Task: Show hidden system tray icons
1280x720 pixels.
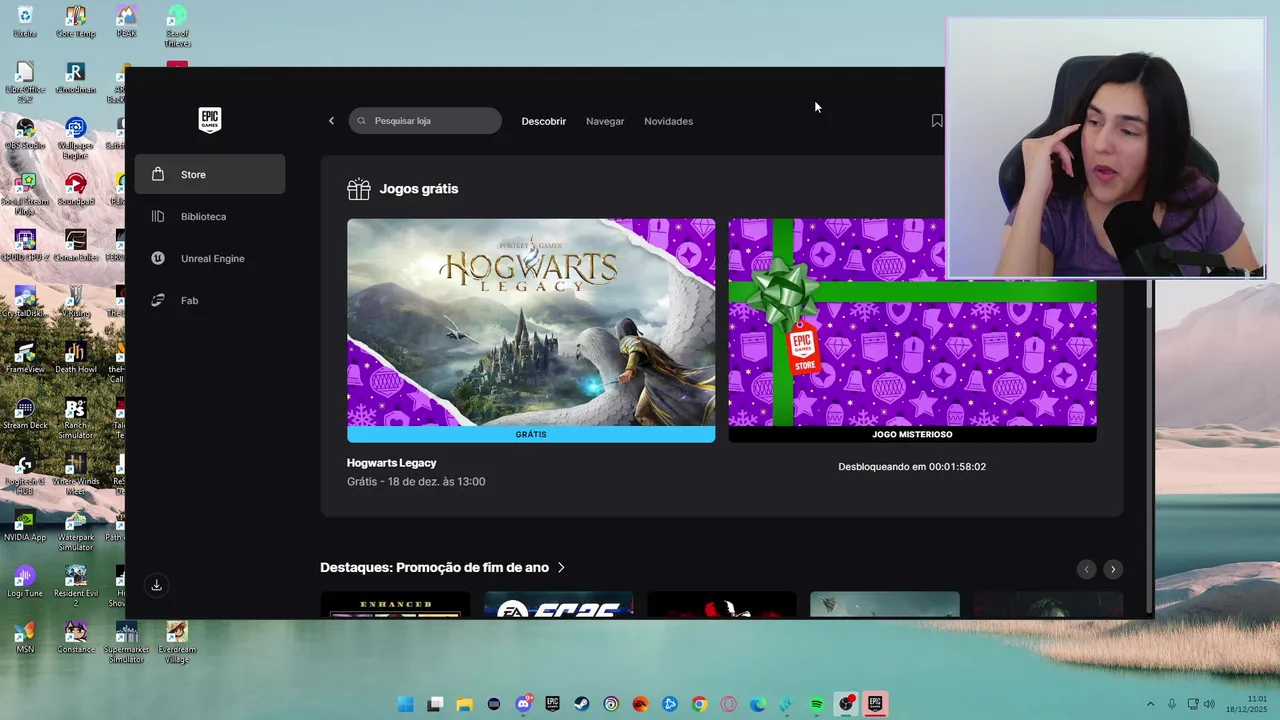Action: [1150, 704]
